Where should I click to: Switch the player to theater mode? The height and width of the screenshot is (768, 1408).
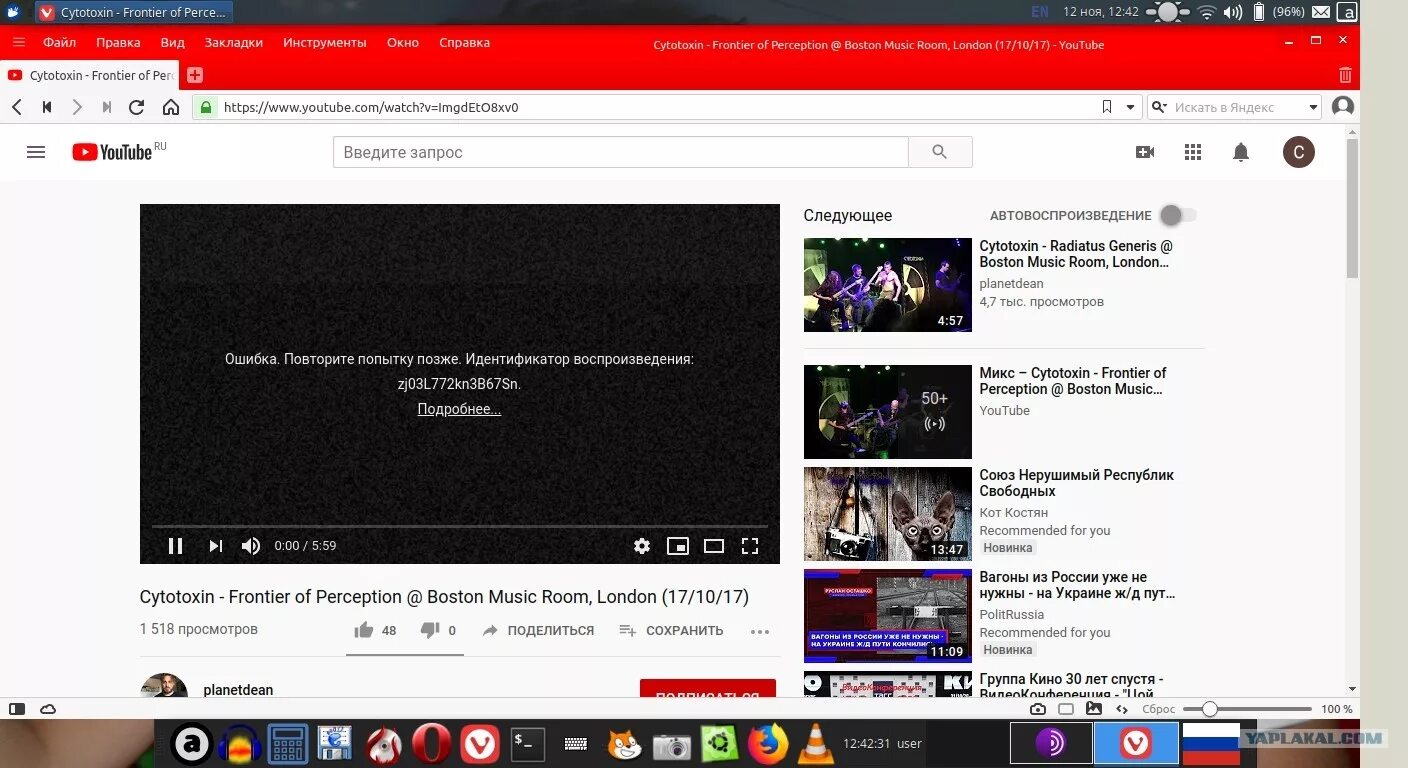[713, 546]
